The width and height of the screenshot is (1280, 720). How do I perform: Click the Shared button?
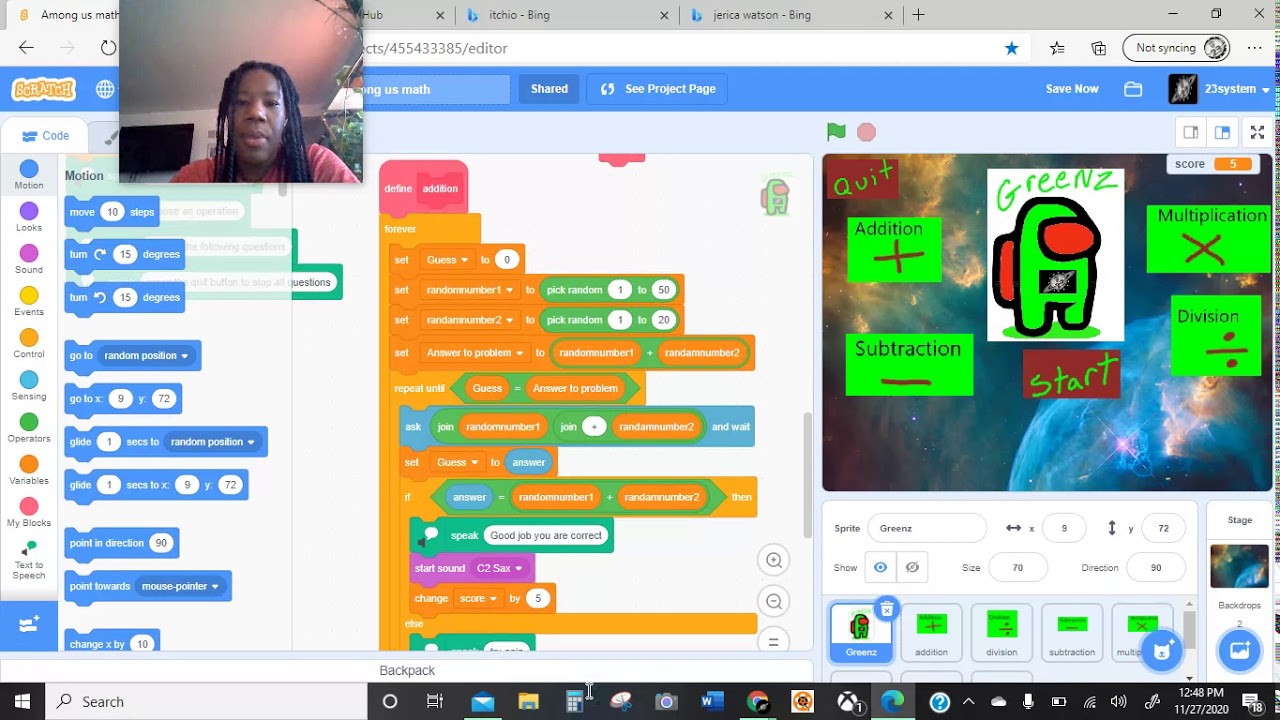click(x=549, y=89)
